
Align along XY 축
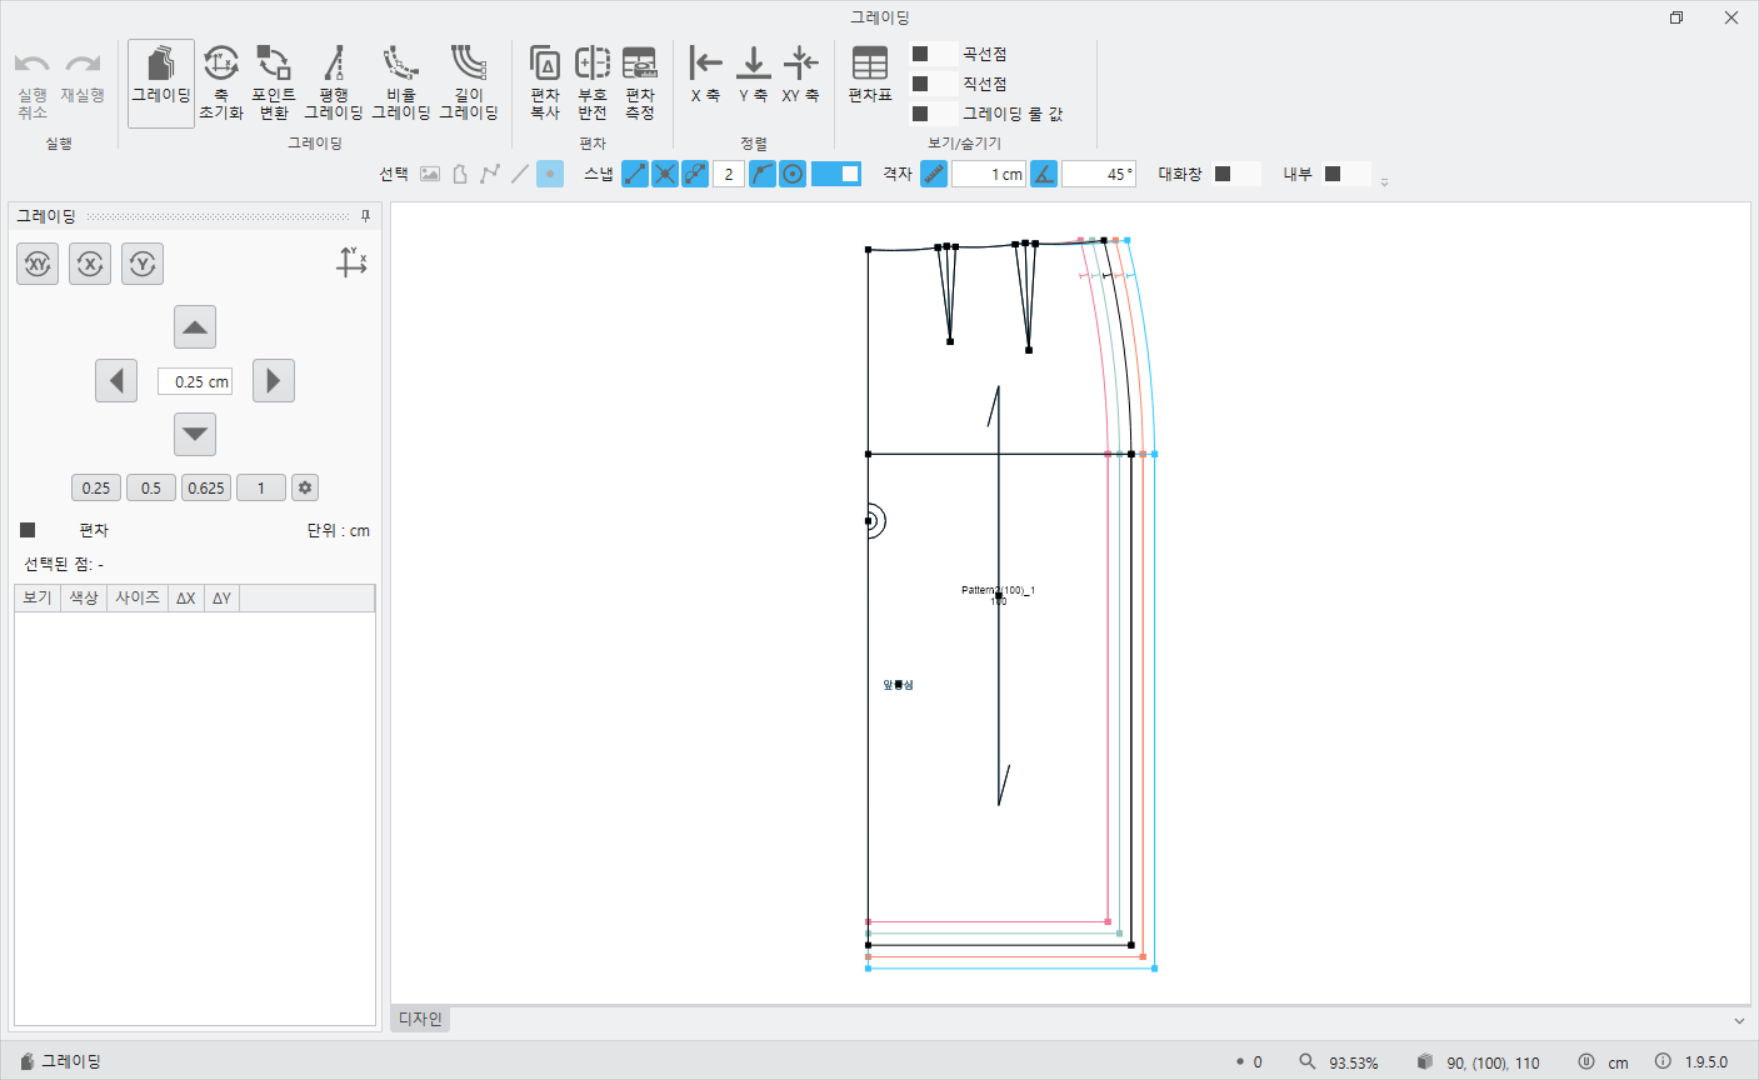point(800,76)
